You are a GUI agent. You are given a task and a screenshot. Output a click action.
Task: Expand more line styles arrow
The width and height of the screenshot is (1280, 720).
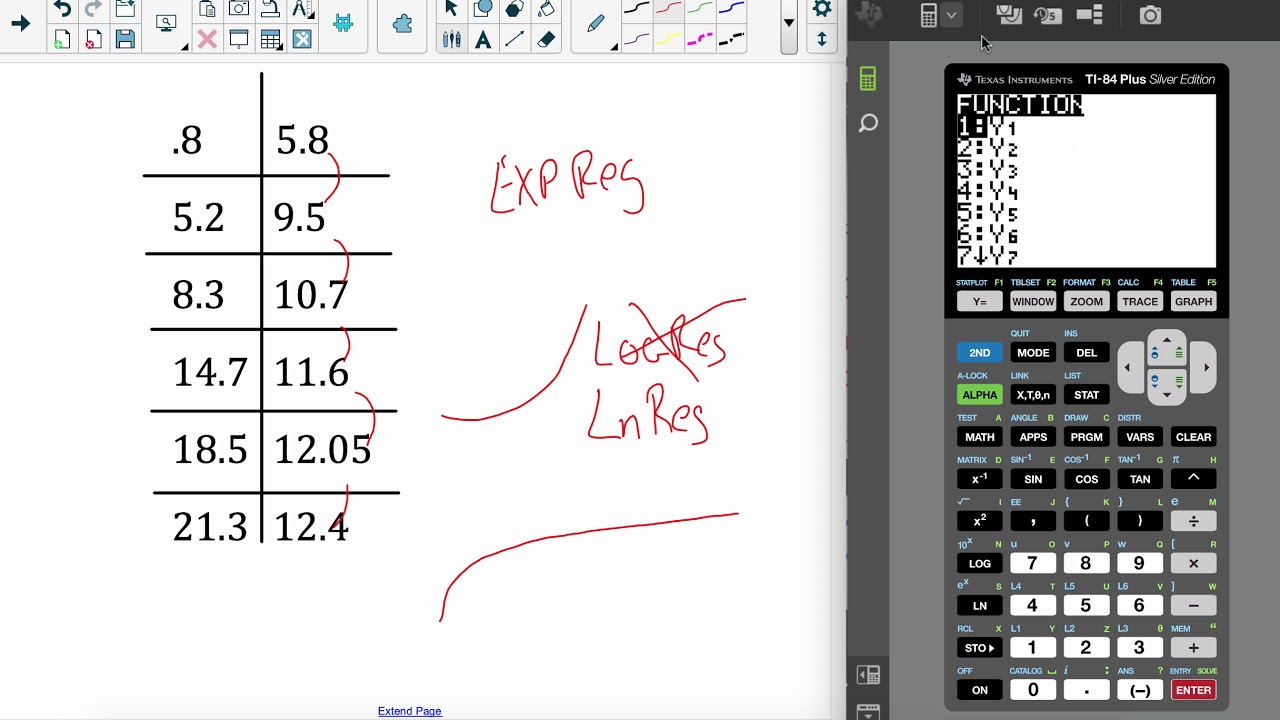[789, 24]
